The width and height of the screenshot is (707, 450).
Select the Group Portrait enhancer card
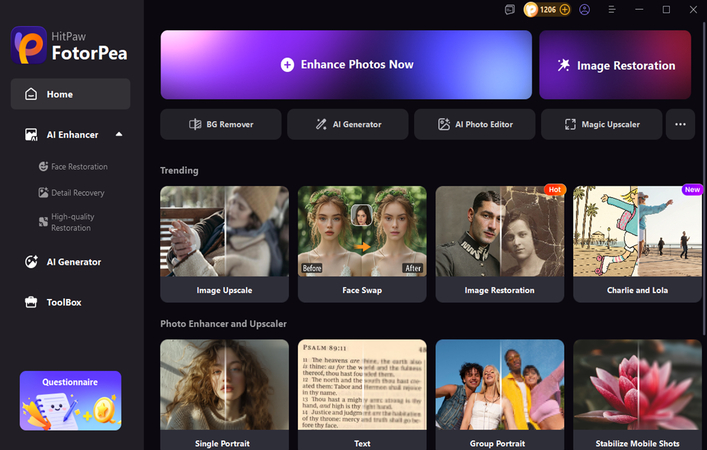(x=500, y=395)
